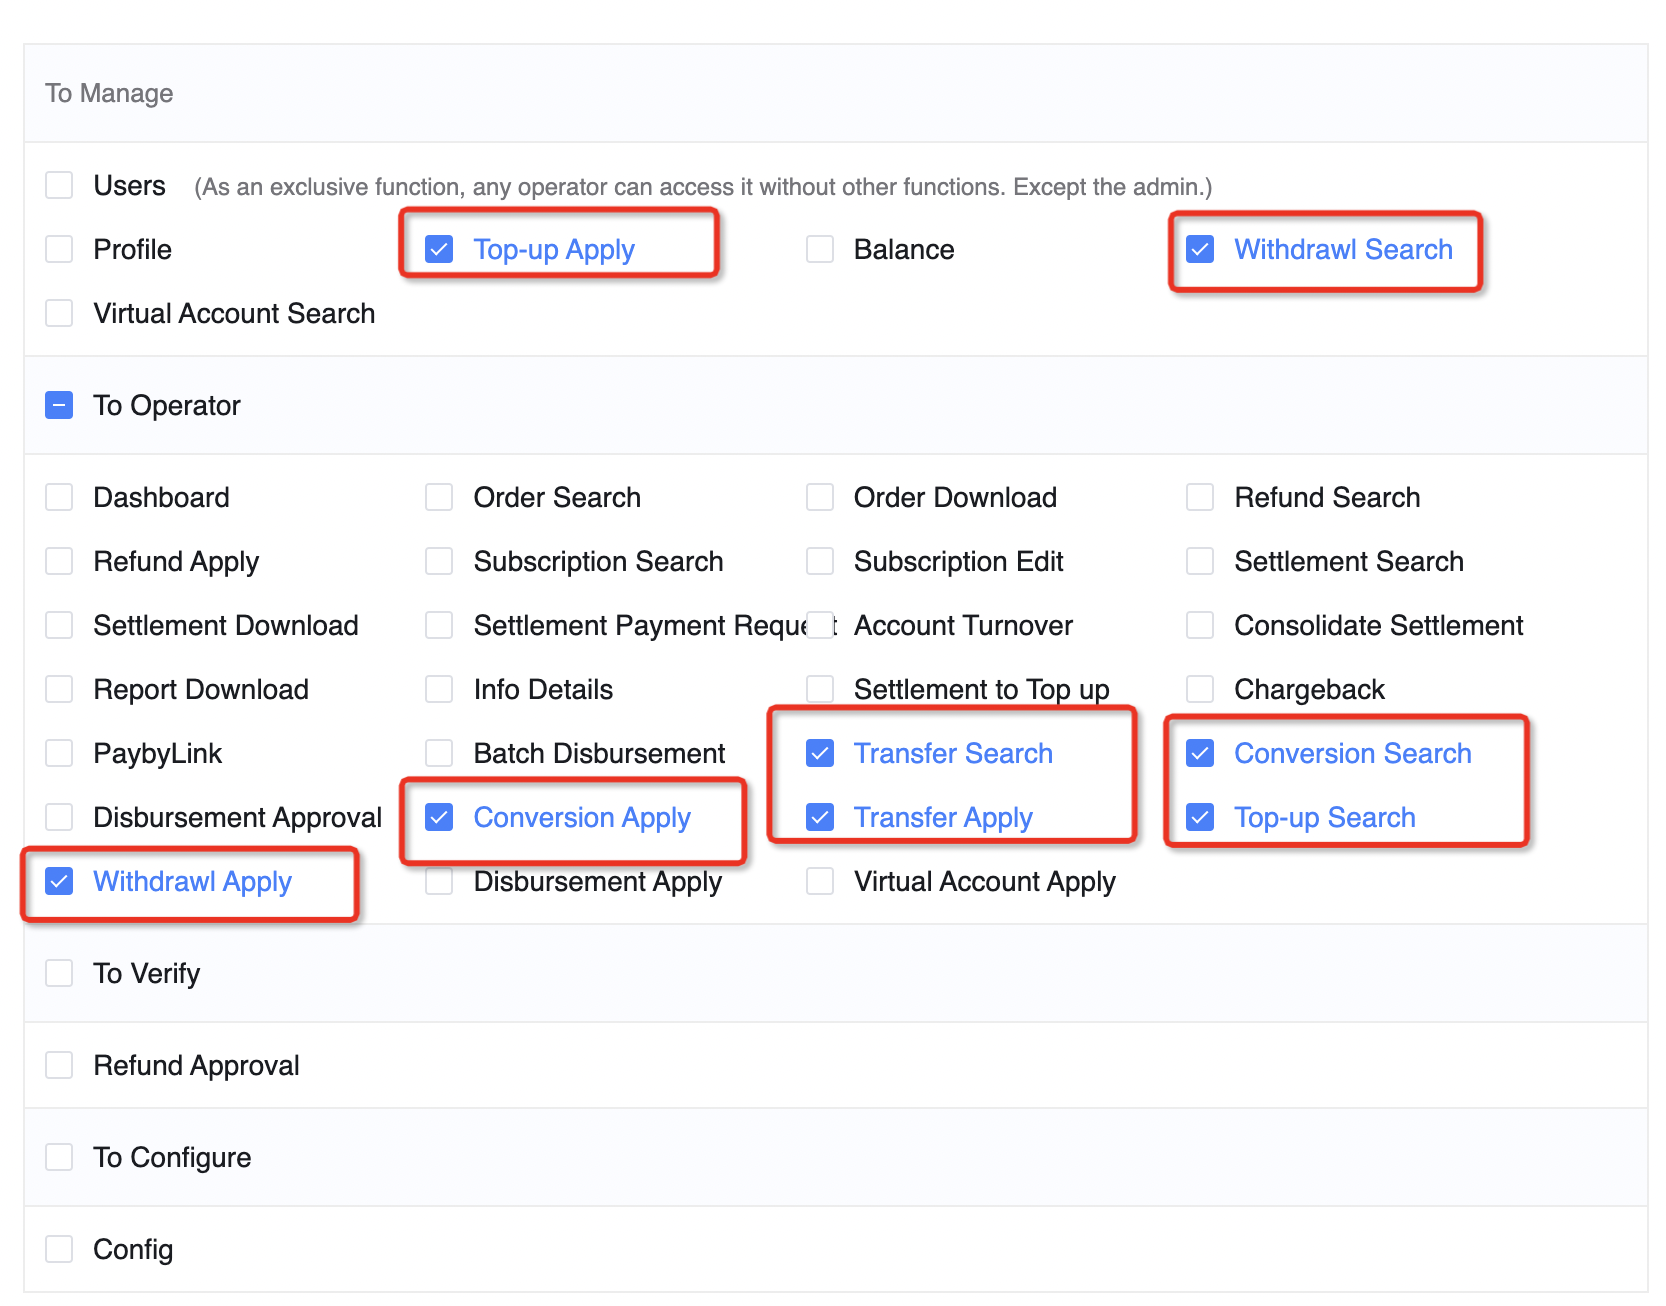The image size is (1666, 1306).
Task: Check the Dashboard permission
Action: click(x=59, y=497)
